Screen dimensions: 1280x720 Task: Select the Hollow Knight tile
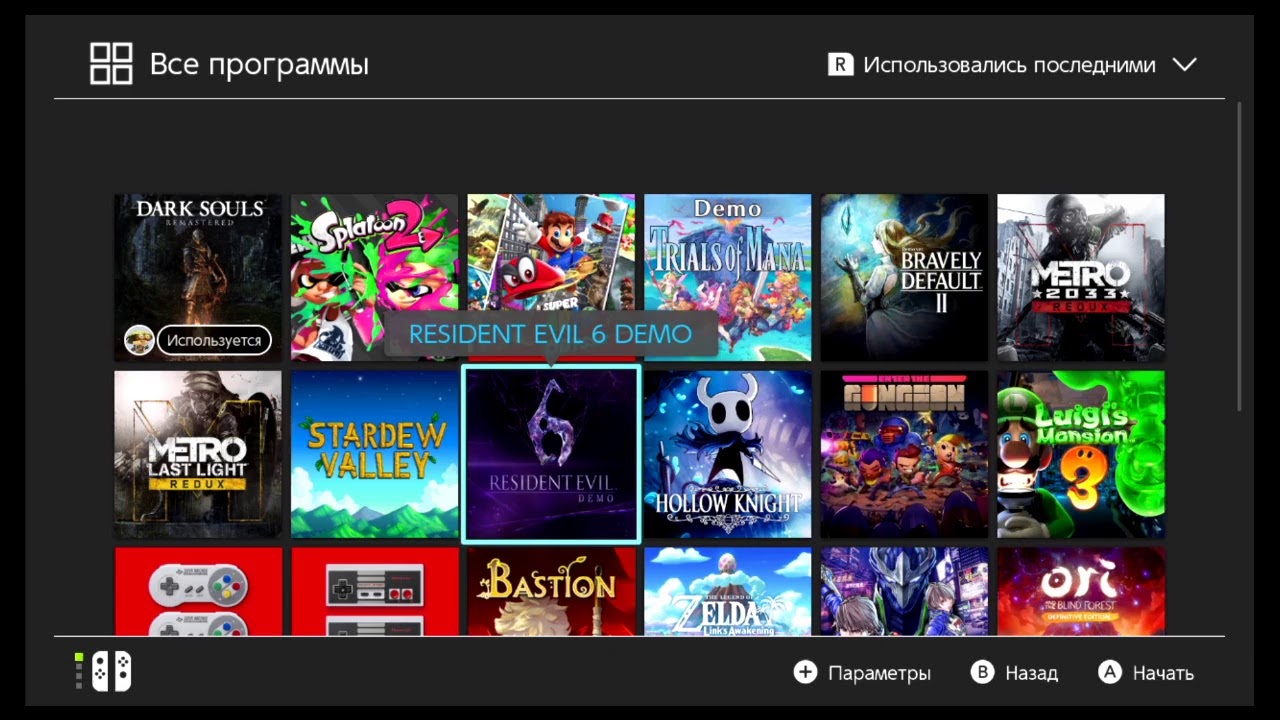coord(728,454)
